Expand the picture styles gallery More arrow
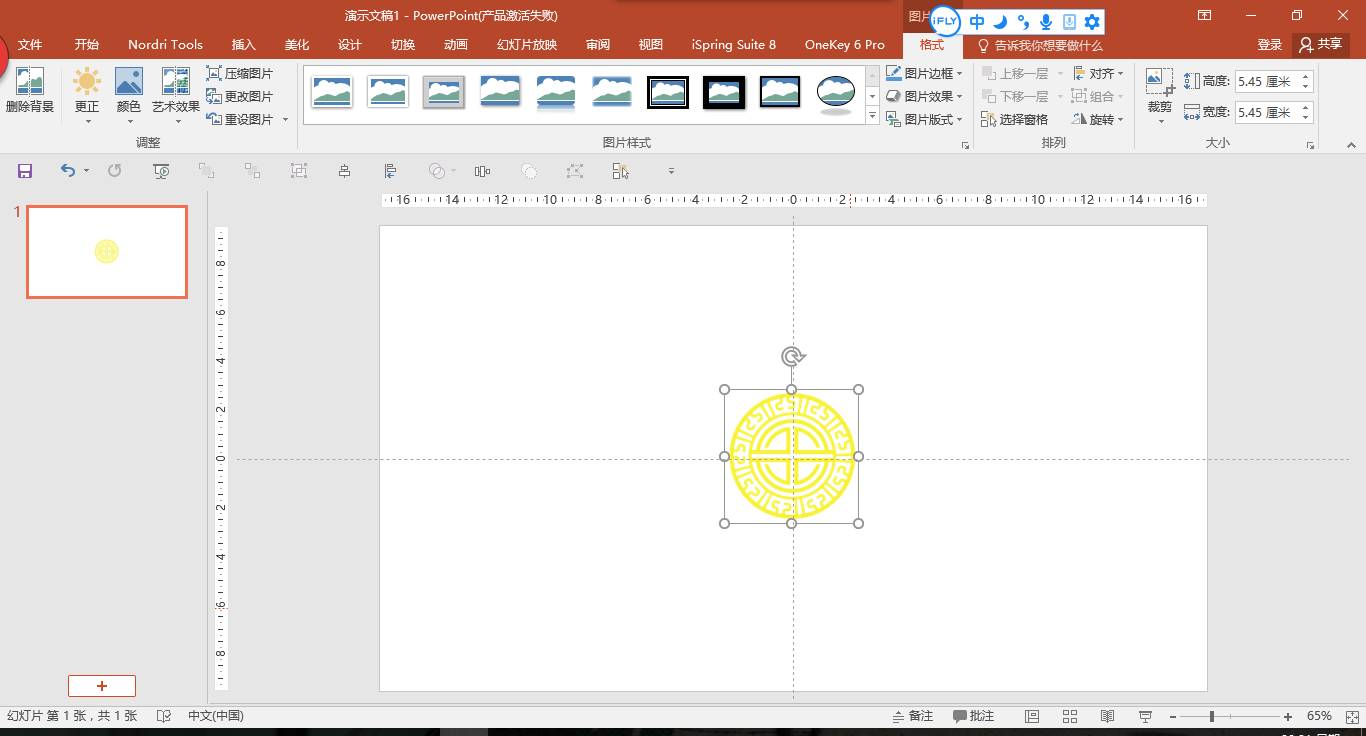The width and height of the screenshot is (1366, 736). click(872, 117)
